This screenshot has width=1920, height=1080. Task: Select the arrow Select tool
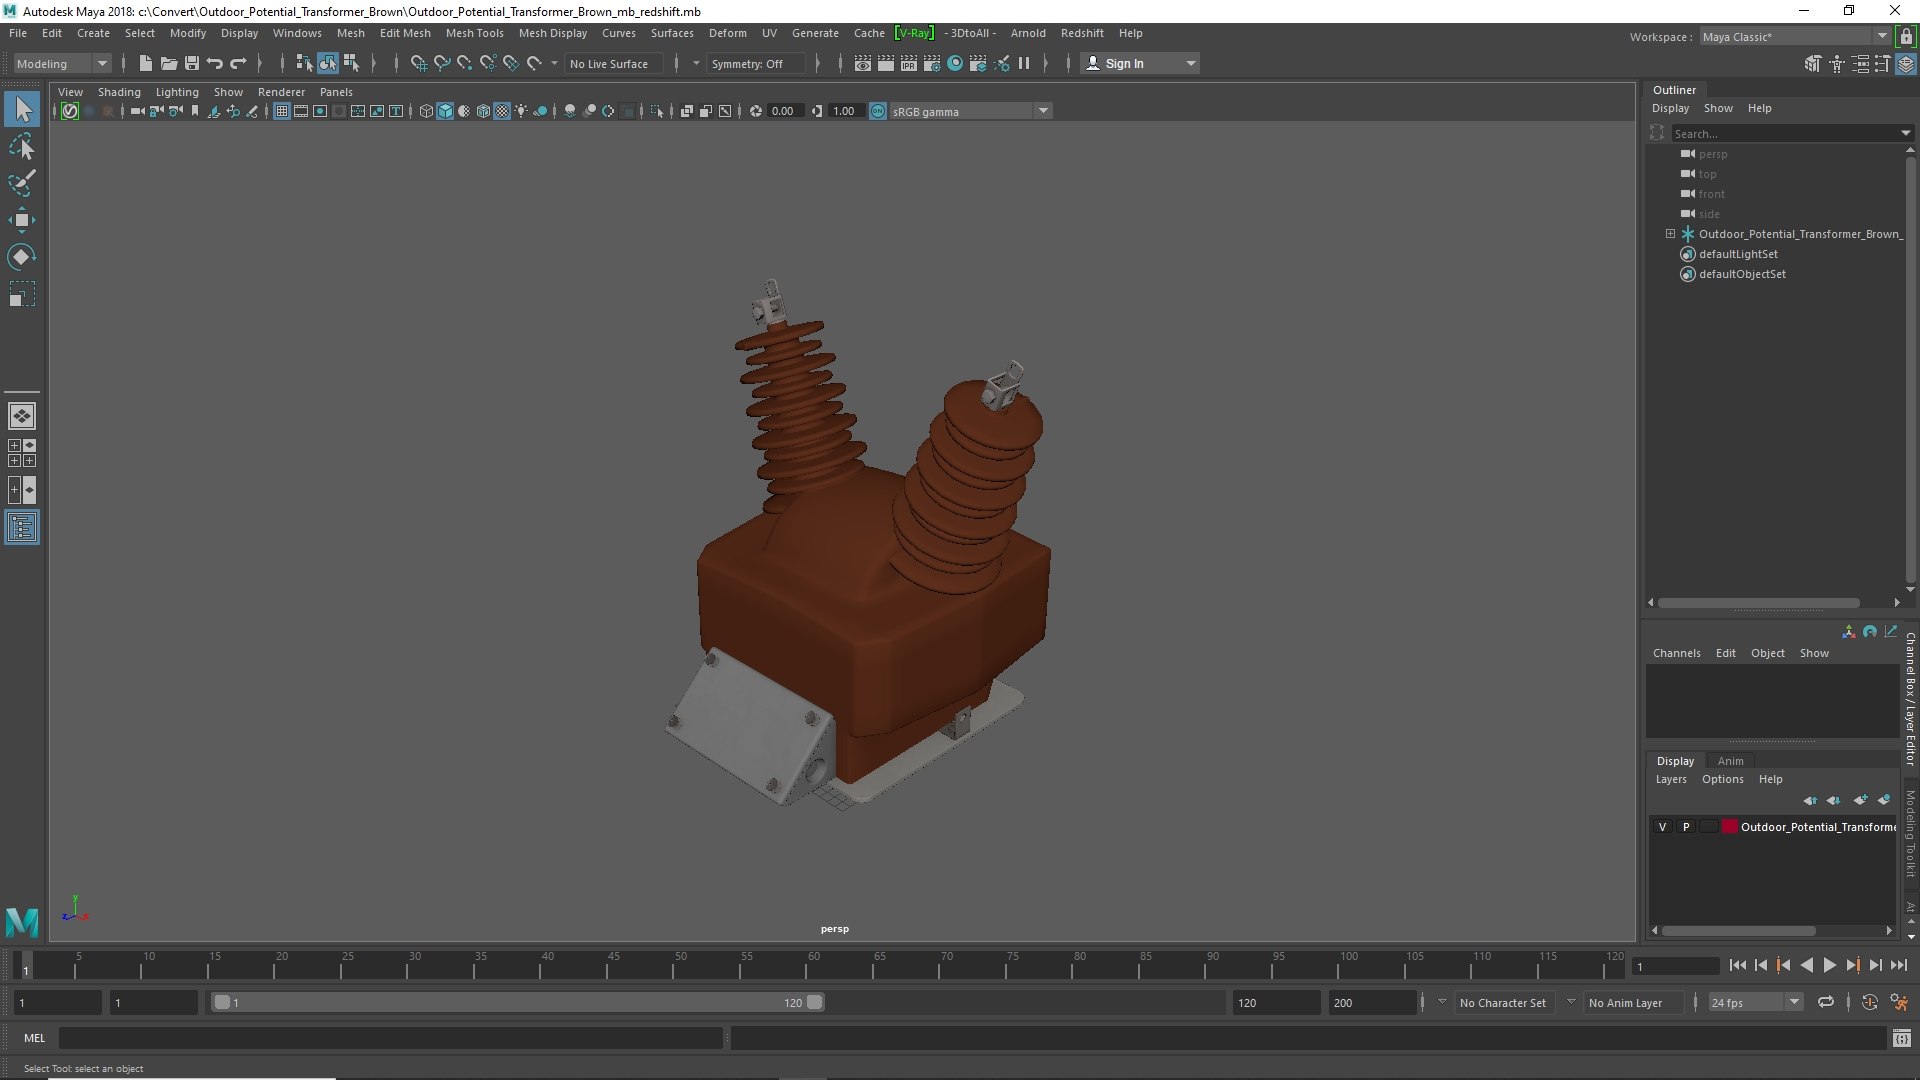point(22,109)
